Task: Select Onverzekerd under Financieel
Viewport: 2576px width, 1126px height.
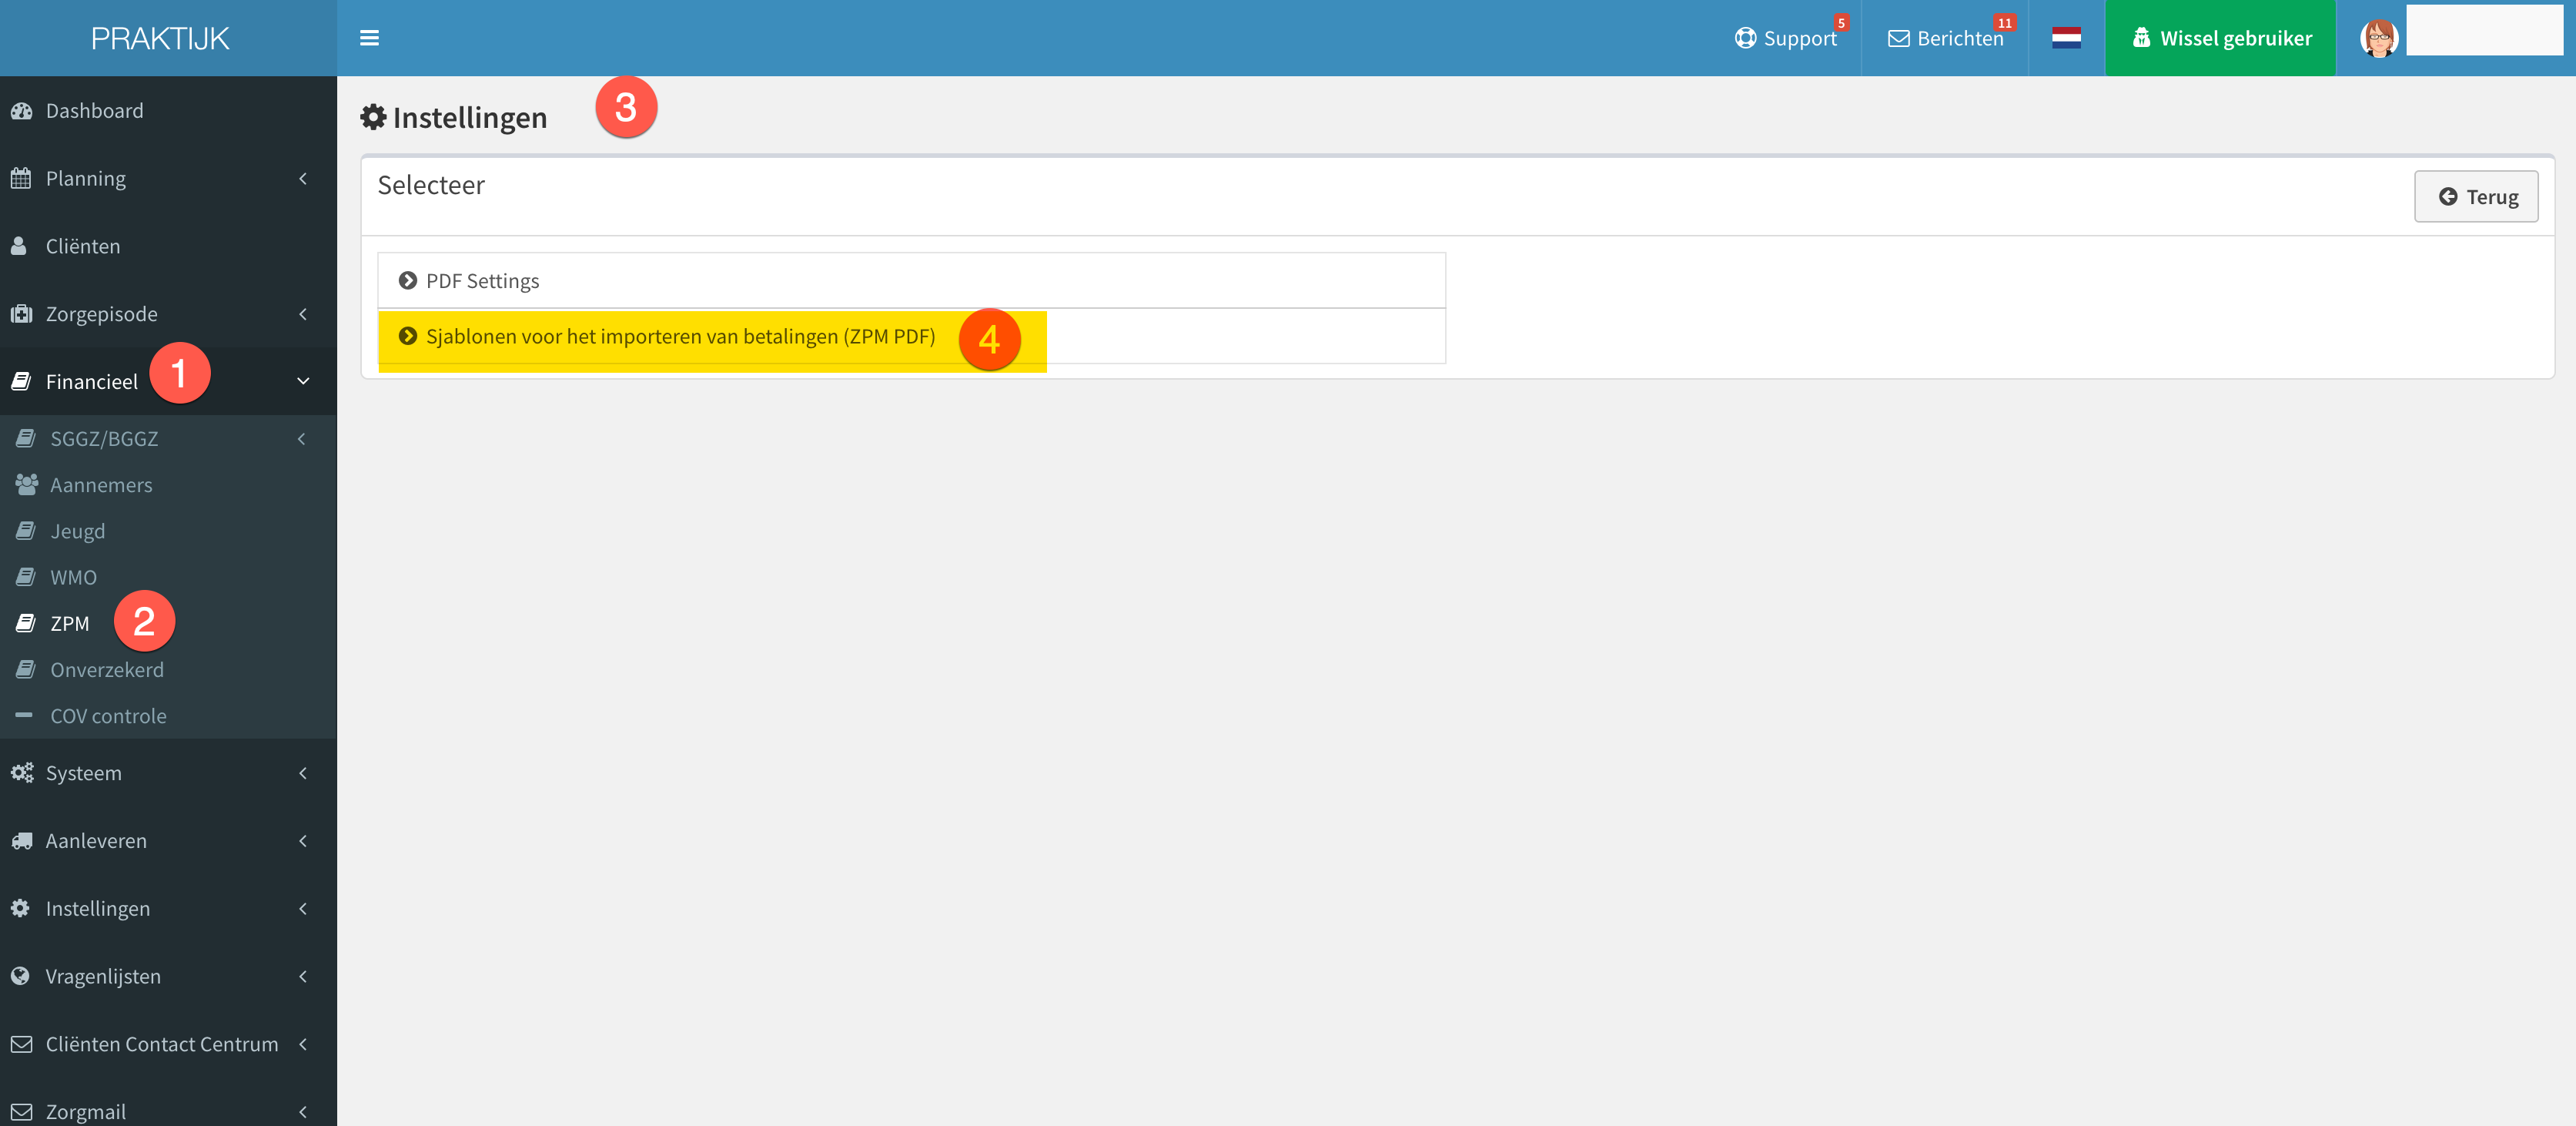Action: tap(168, 669)
